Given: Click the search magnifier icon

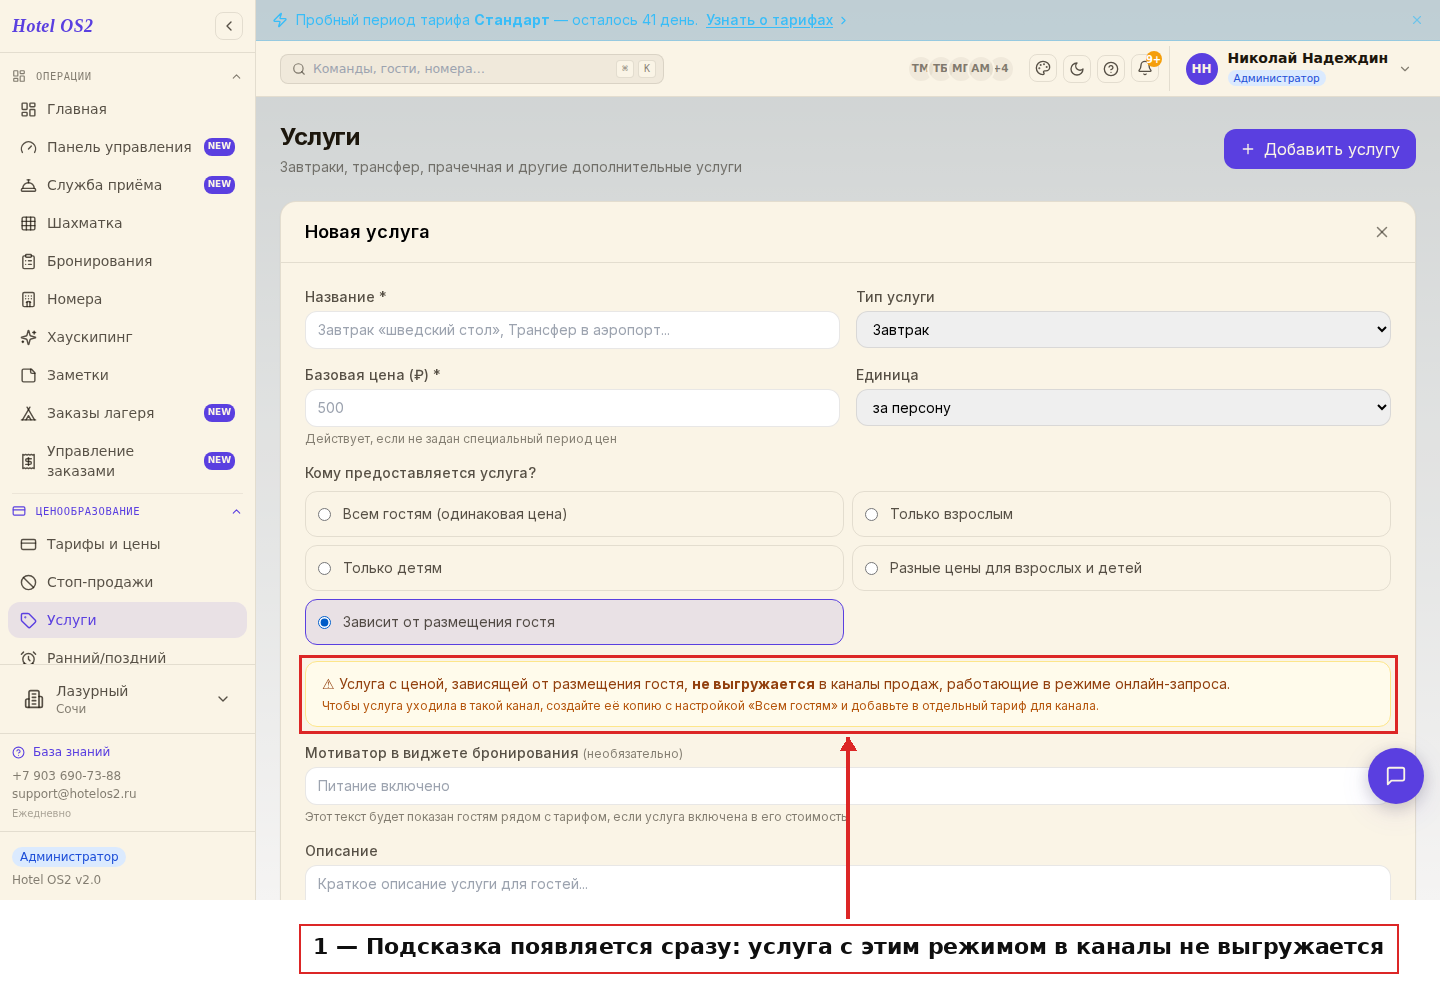Looking at the screenshot, I should pyautogui.click(x=299, y=69).
